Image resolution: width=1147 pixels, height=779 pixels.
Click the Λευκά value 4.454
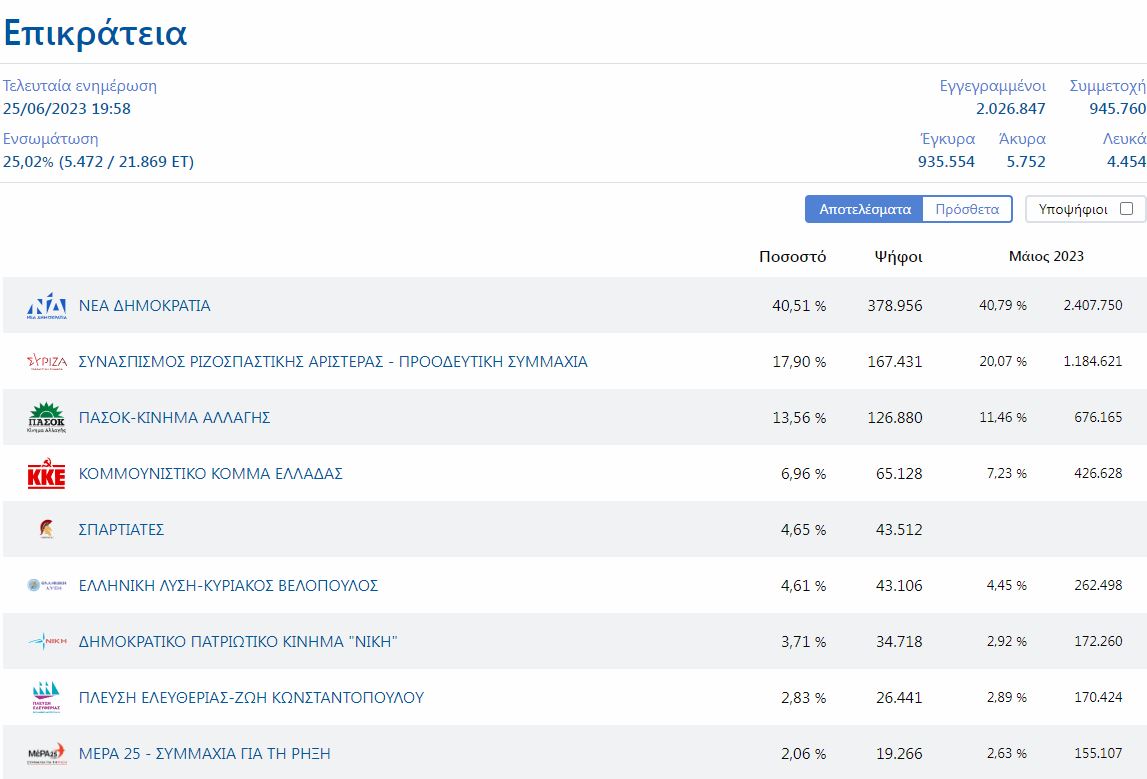click(x=1126, y=162)
